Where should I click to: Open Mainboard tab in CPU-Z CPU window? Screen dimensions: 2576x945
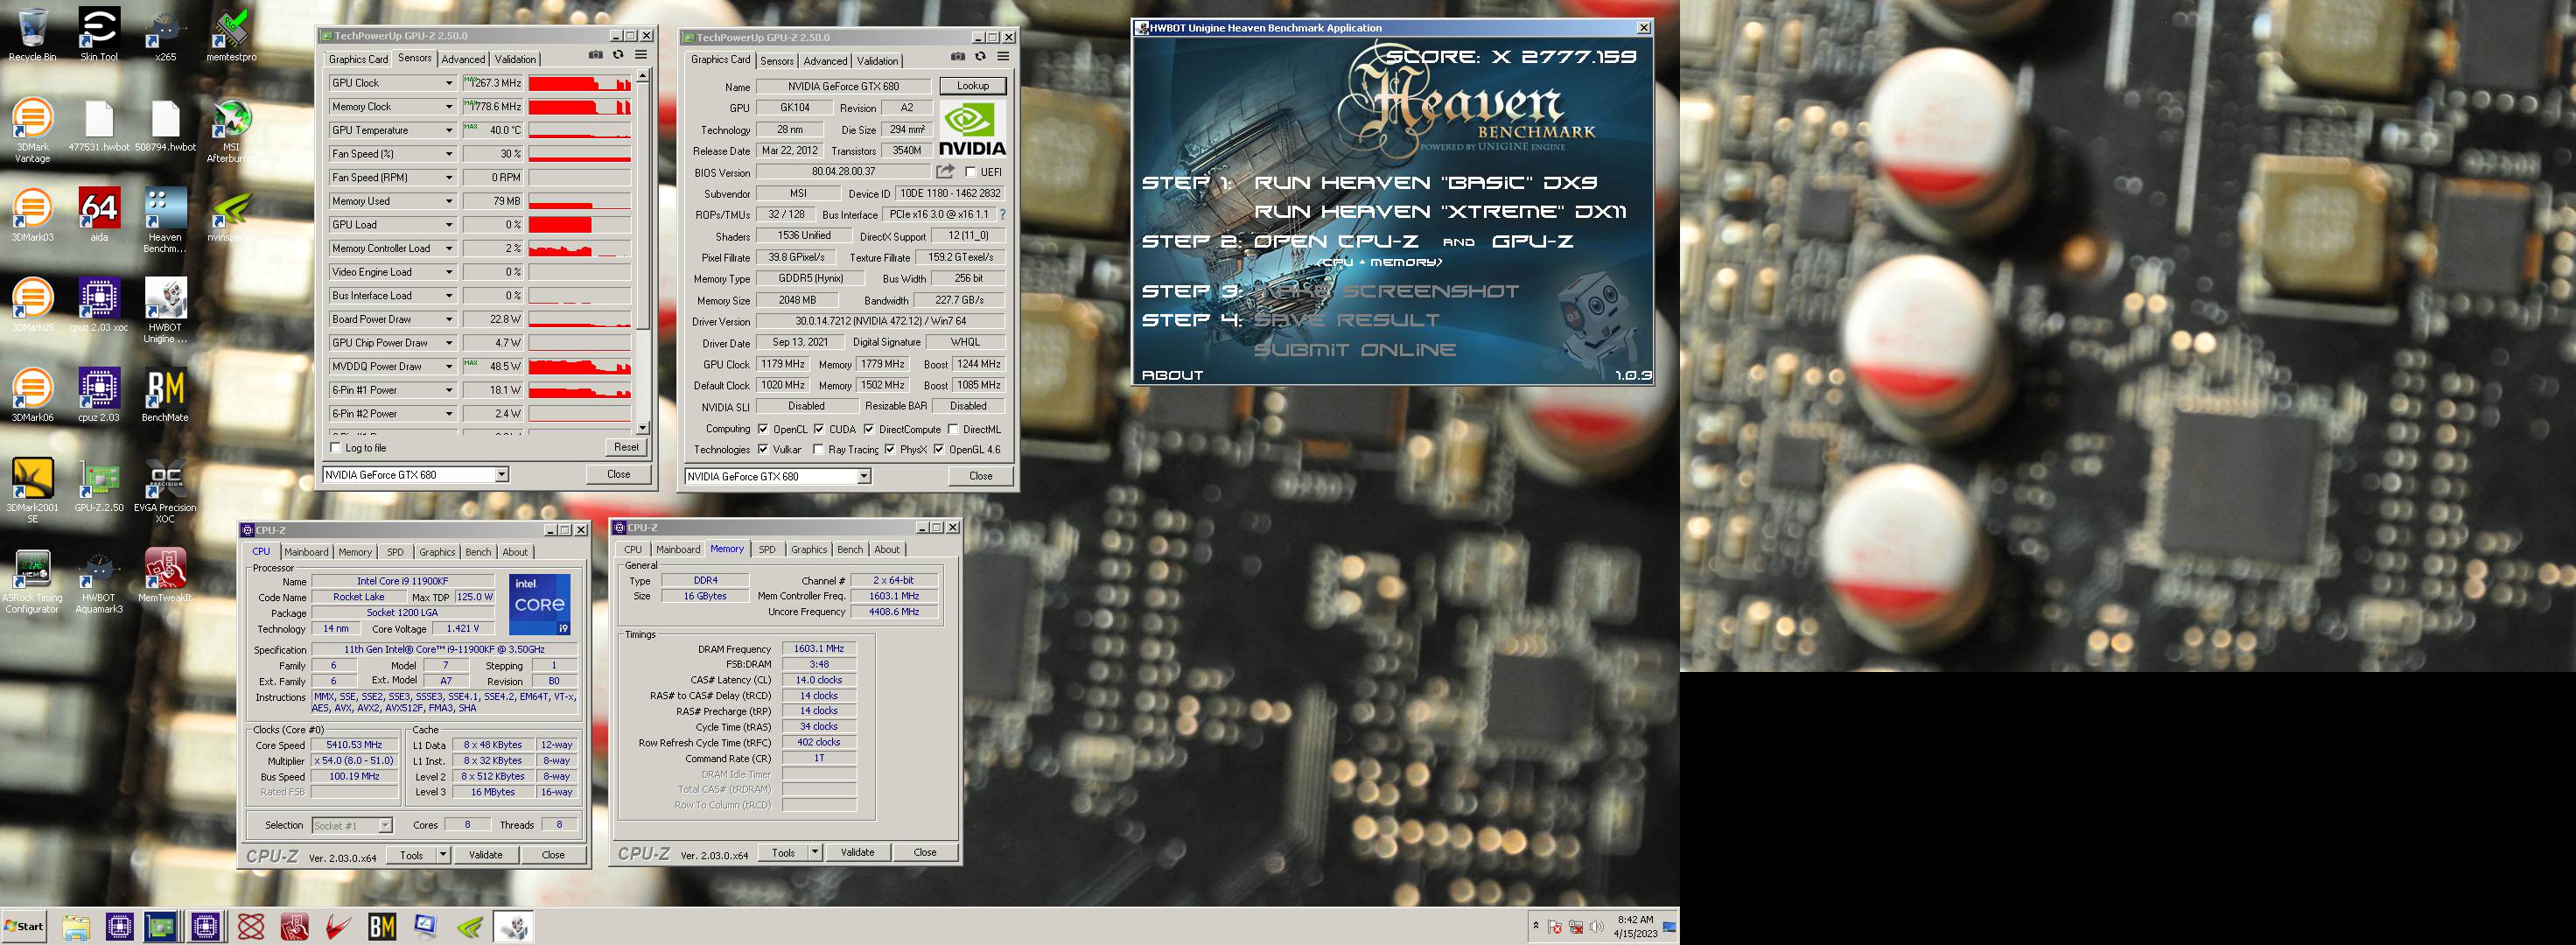[x=306, y=552]
